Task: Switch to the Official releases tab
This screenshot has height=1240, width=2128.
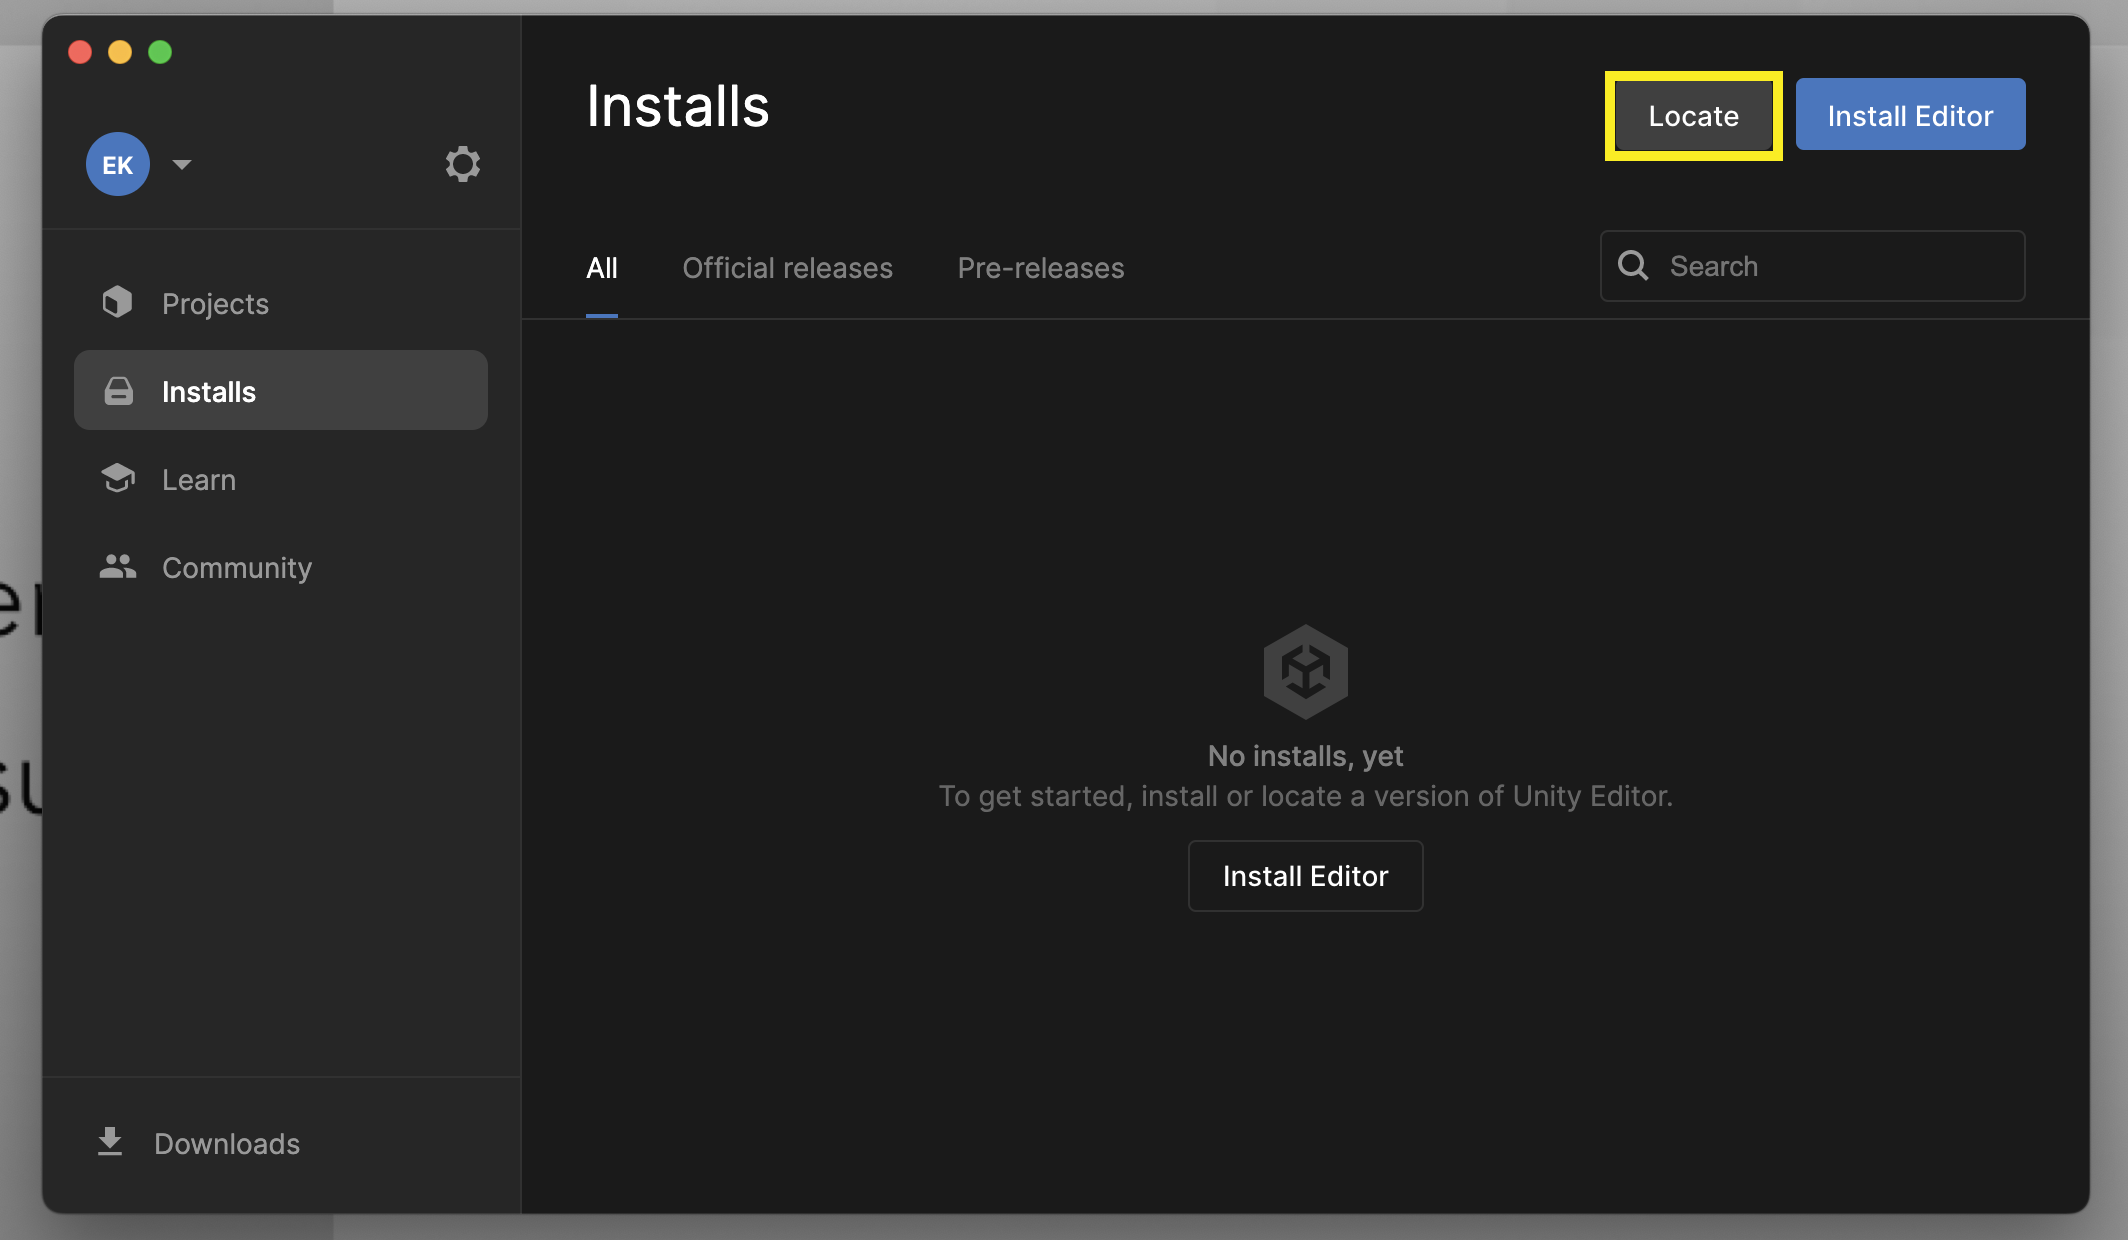Action: [788, 268]
